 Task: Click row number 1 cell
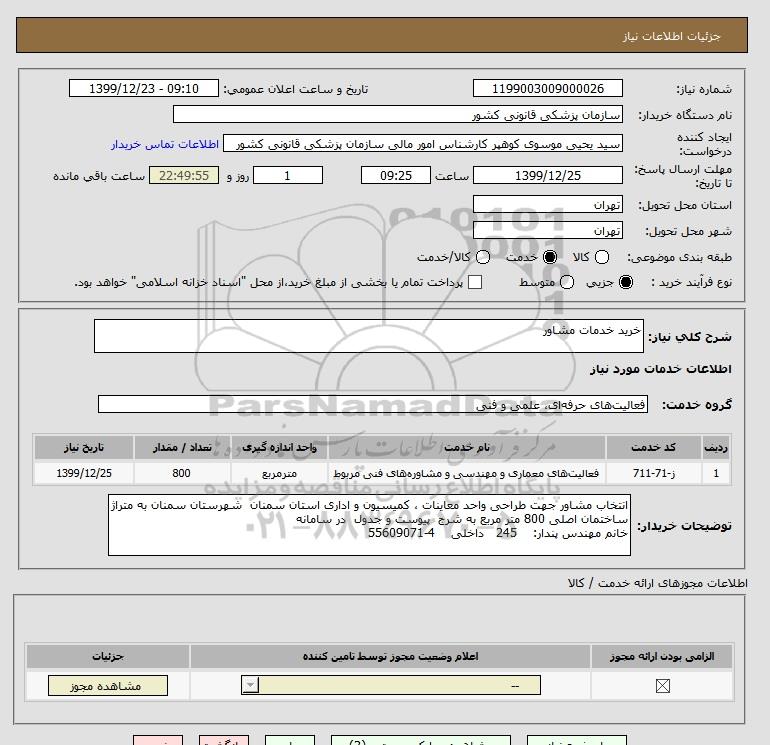point(716,473)
